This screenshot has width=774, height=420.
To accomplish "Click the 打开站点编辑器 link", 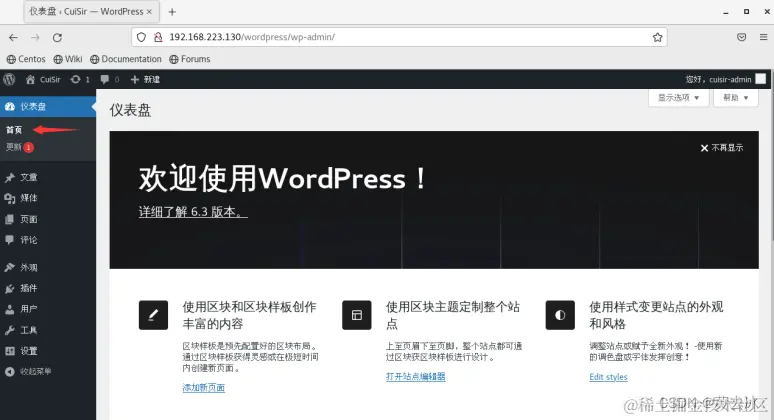I will 416,377.
